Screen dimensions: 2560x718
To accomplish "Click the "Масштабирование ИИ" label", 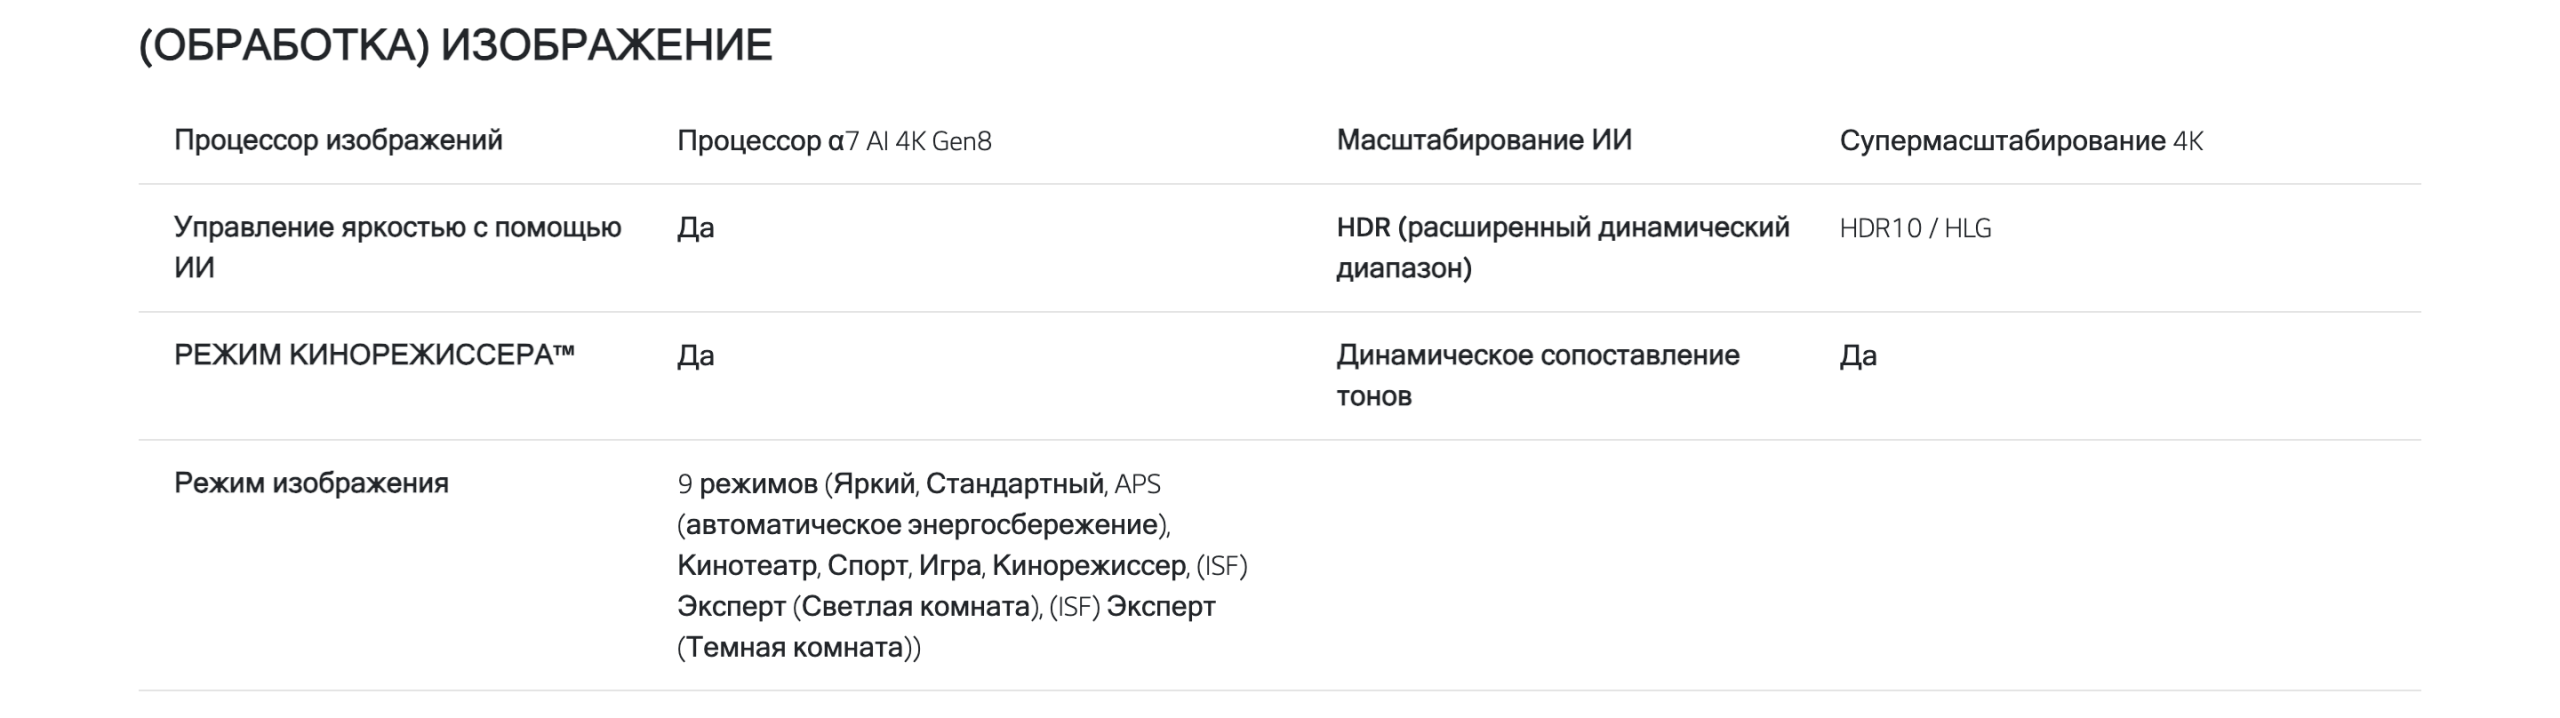I will (1484, 140).
